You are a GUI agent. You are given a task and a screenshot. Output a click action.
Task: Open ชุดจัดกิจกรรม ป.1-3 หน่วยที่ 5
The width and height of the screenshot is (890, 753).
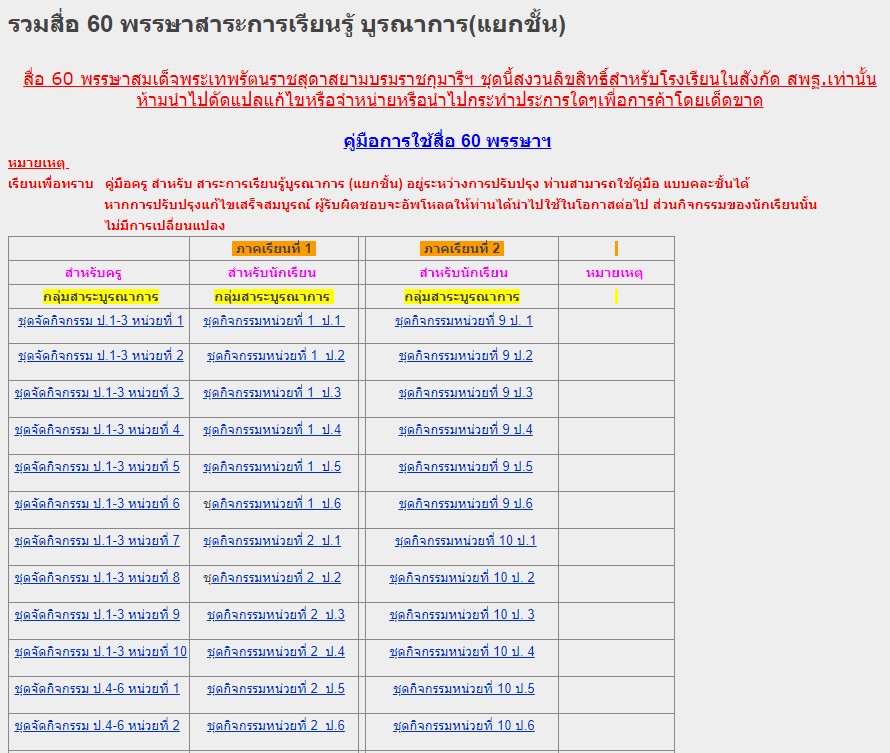97,466
